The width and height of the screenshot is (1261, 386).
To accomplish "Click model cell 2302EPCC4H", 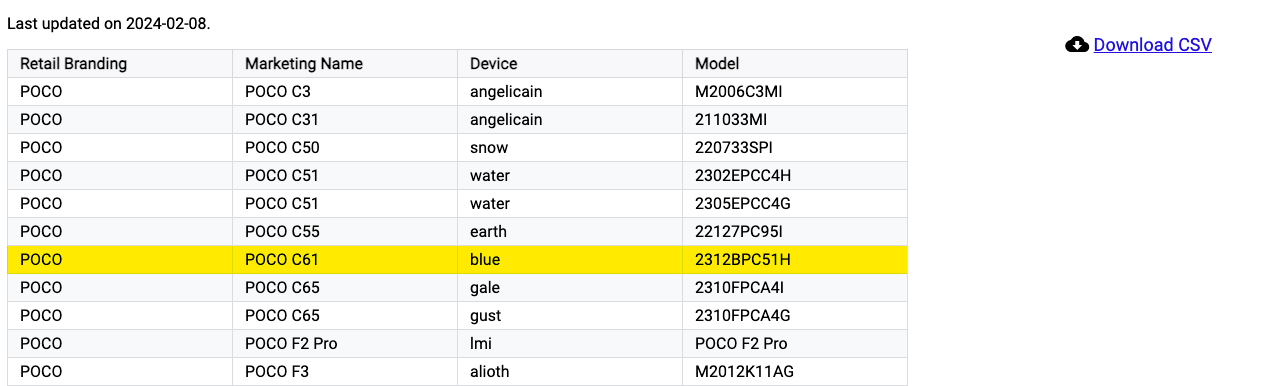I will point(795,176).
